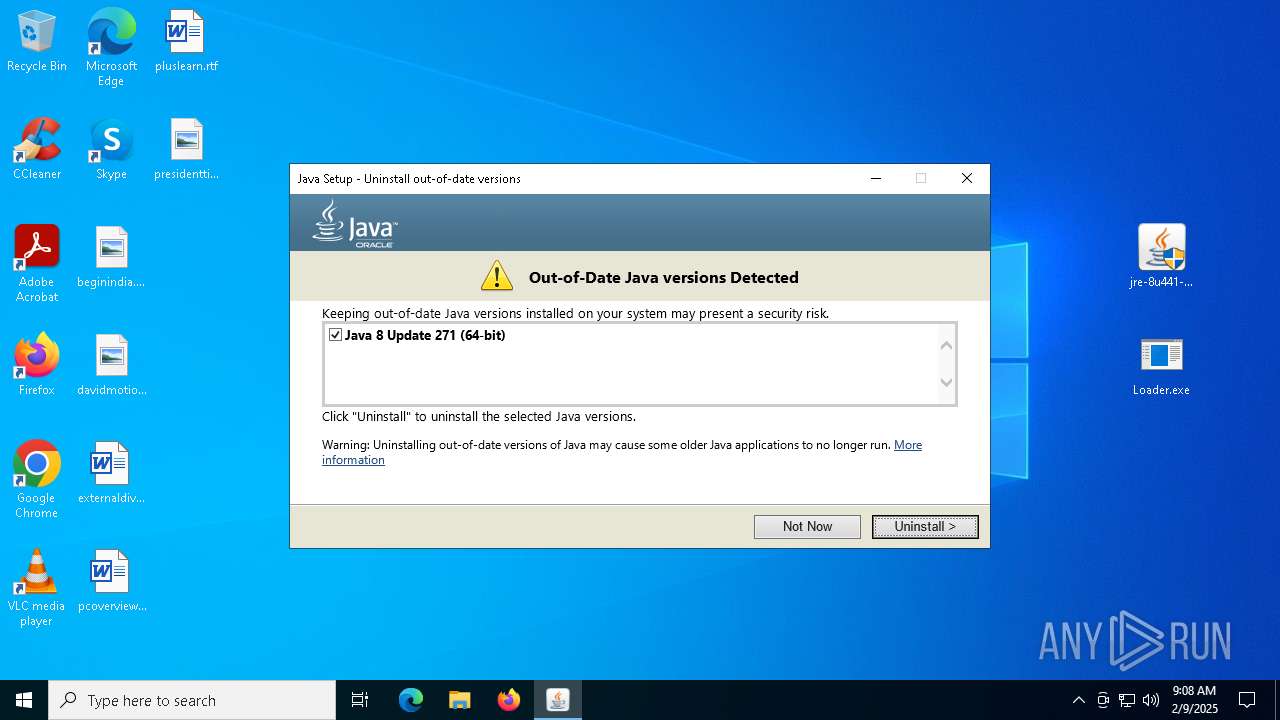Open the Windows Start menu
Image resolution: width=1280 pixels, height=720 pixels.
(24, 700)
